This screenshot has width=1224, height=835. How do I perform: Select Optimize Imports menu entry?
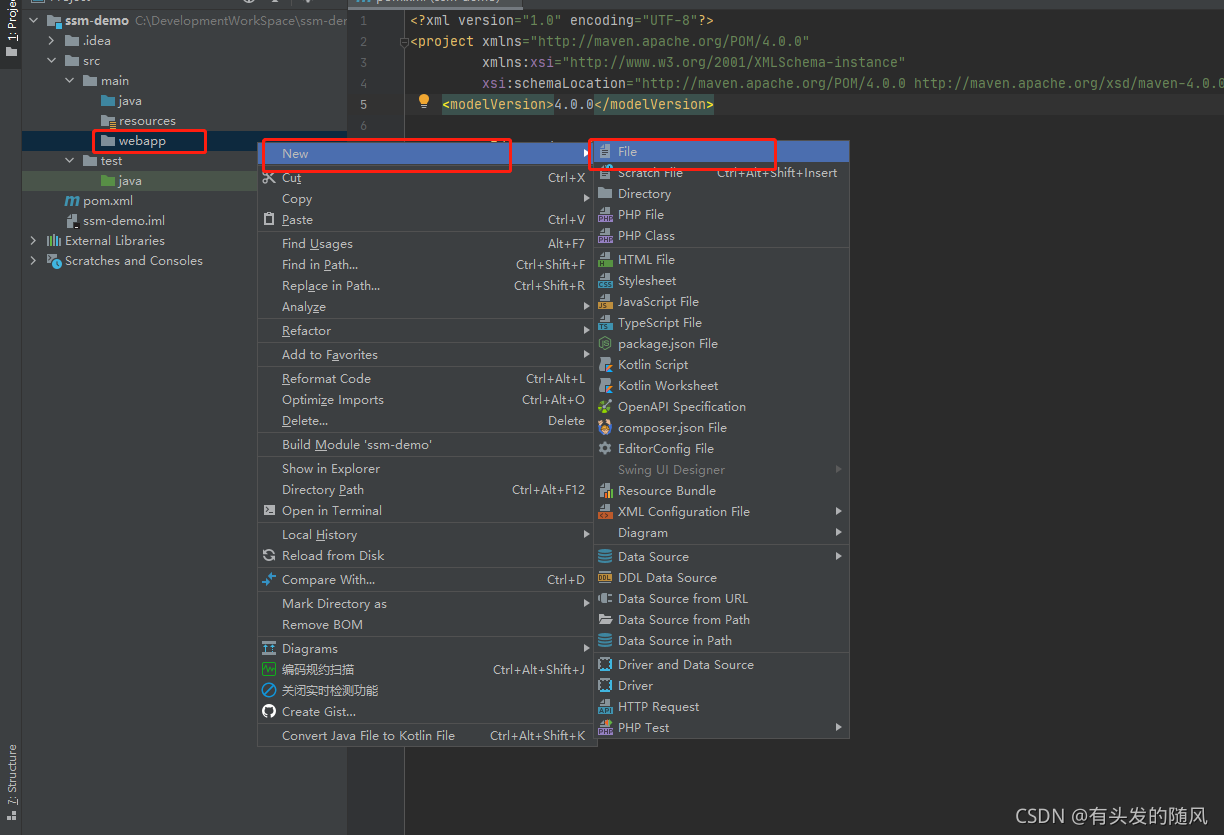[426, 400]
